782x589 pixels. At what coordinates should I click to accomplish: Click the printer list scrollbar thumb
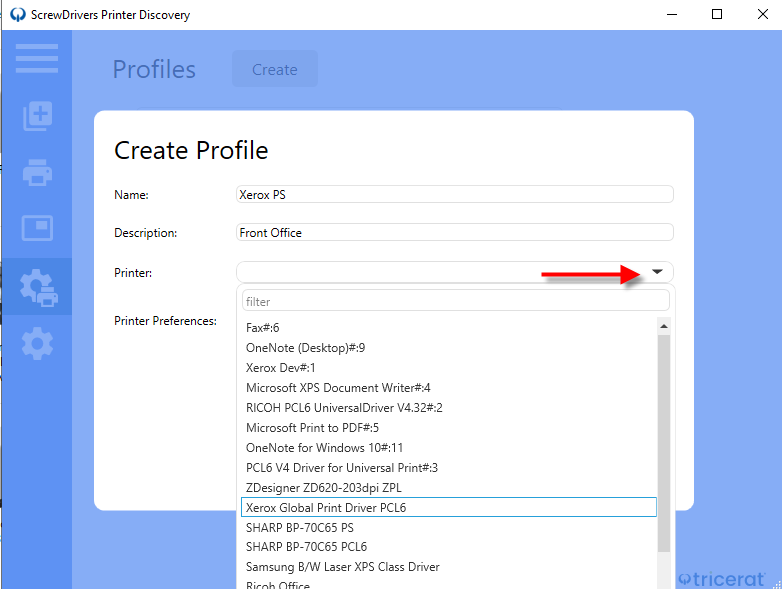pyautogui.click(x=664, y=443)
